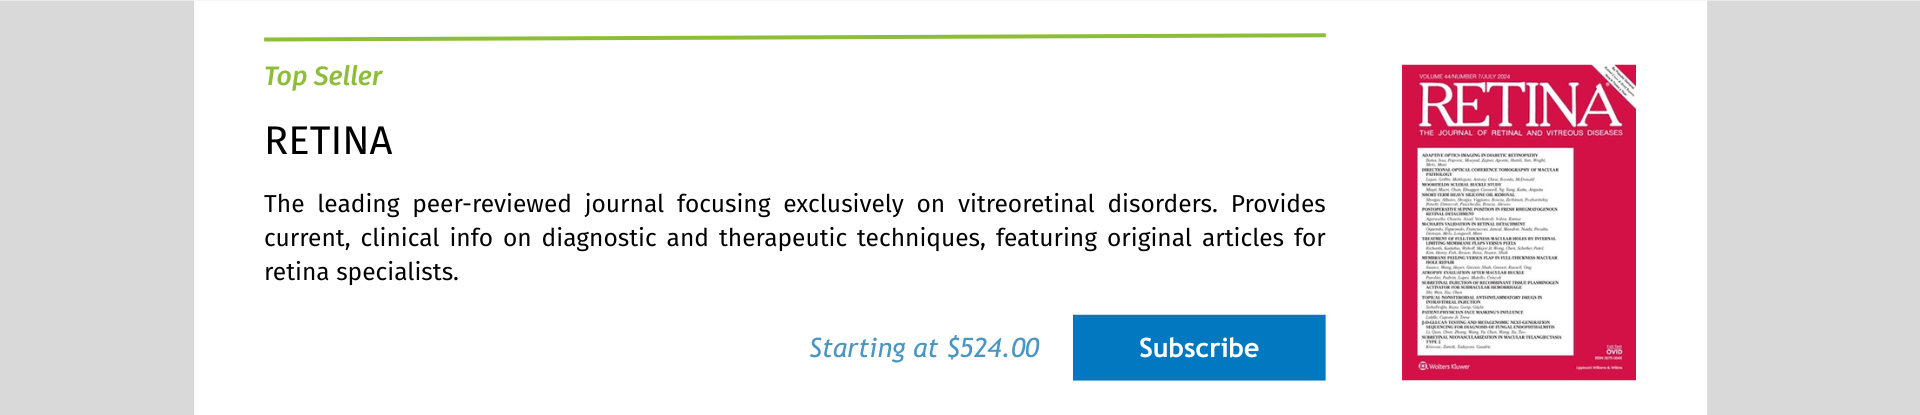Click the right gray page margin
Image resolution: width=1920 pixels, height=415 pixels.
pos(1812,208)
